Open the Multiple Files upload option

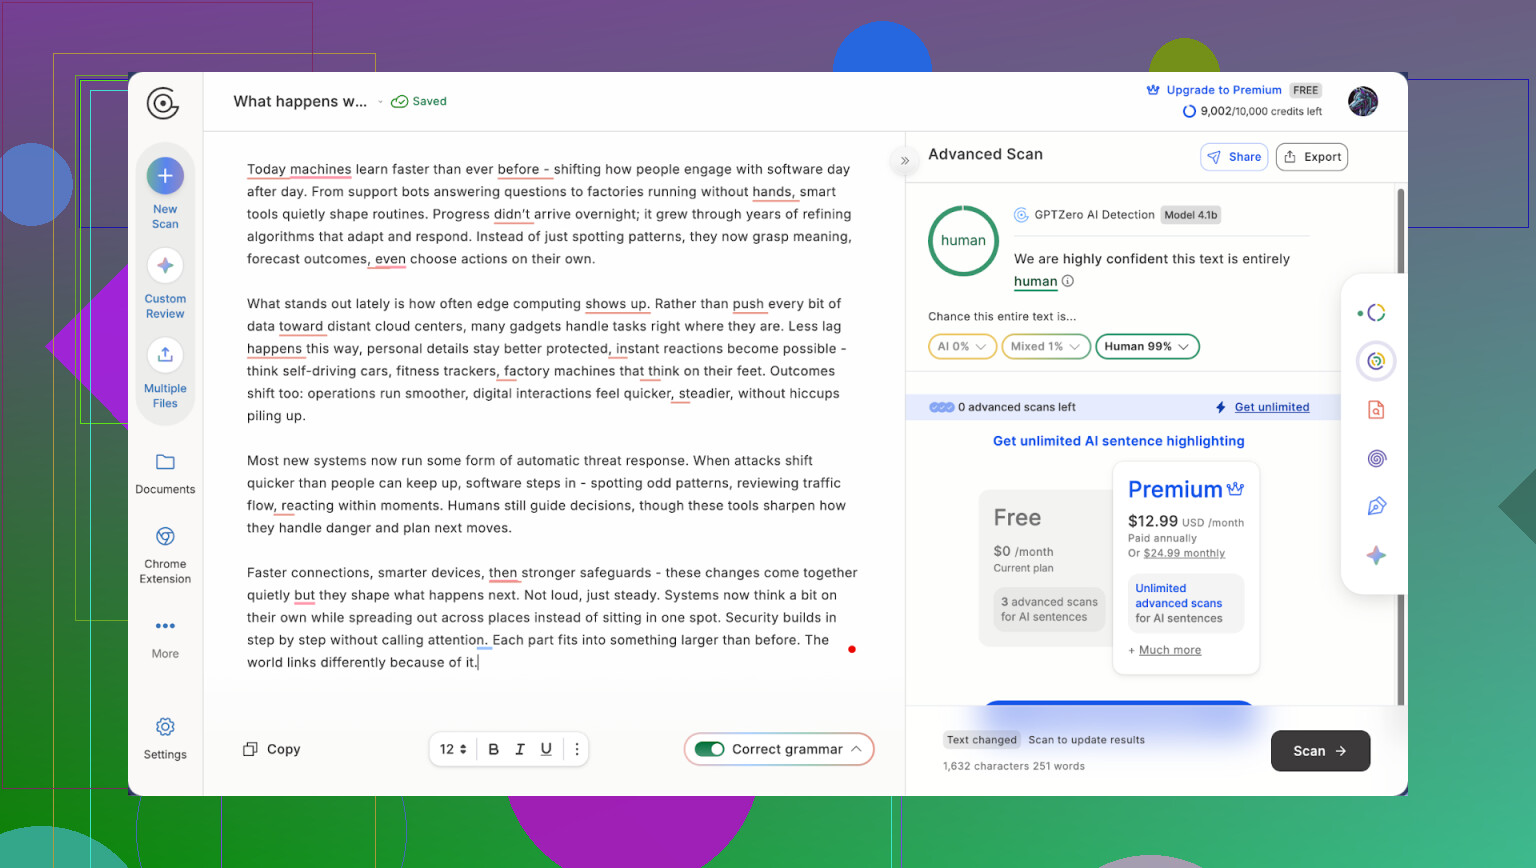[x=165, y=356]
